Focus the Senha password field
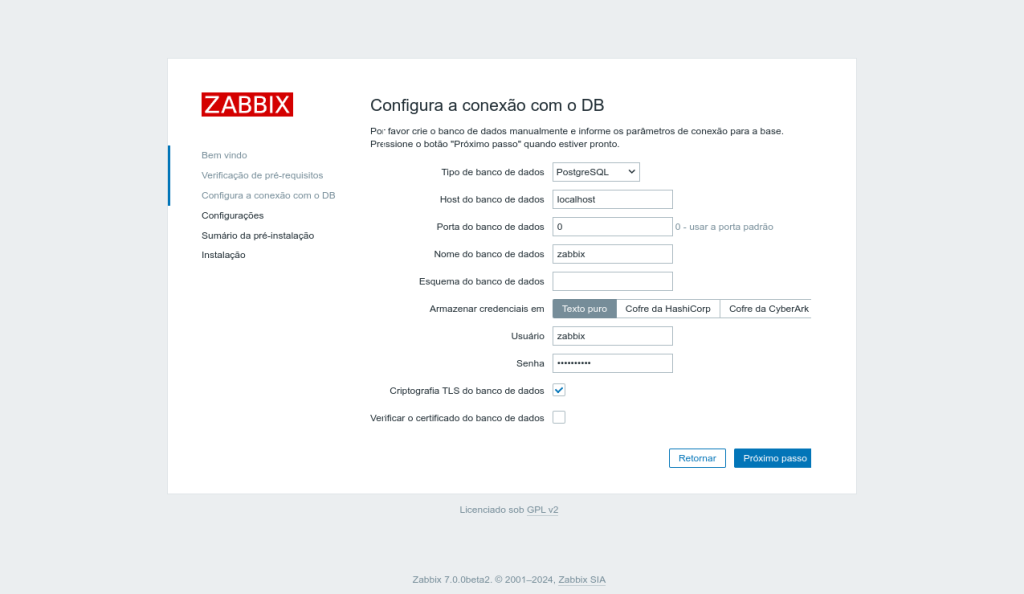 coord(612,363)
